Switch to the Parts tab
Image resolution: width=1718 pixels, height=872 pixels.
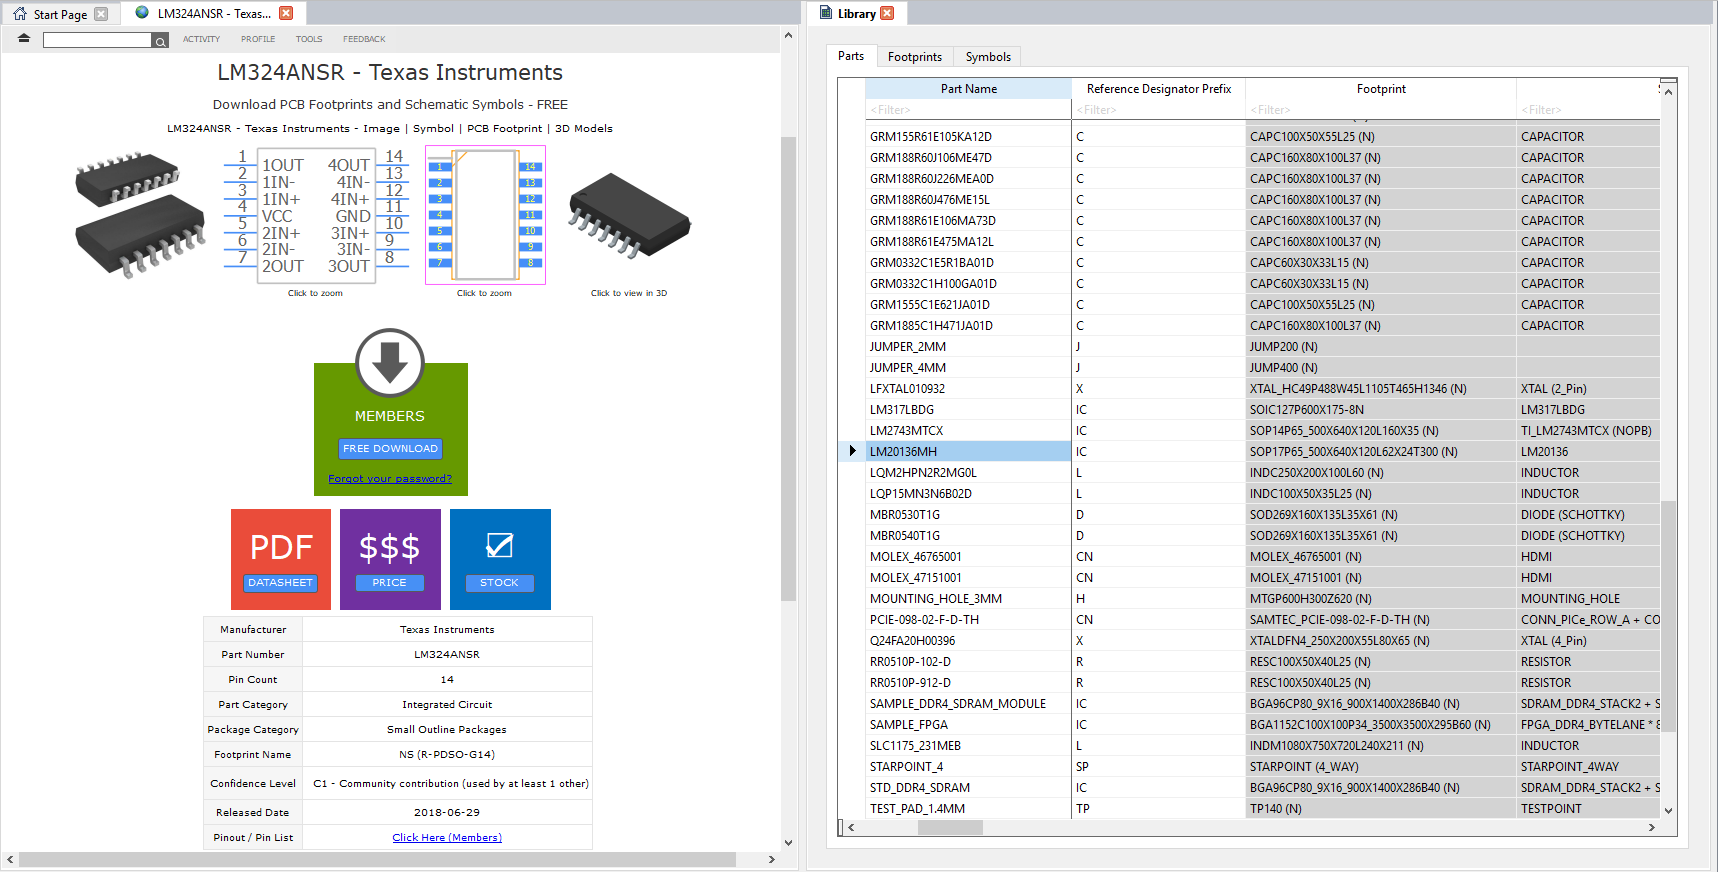[851, 56]
